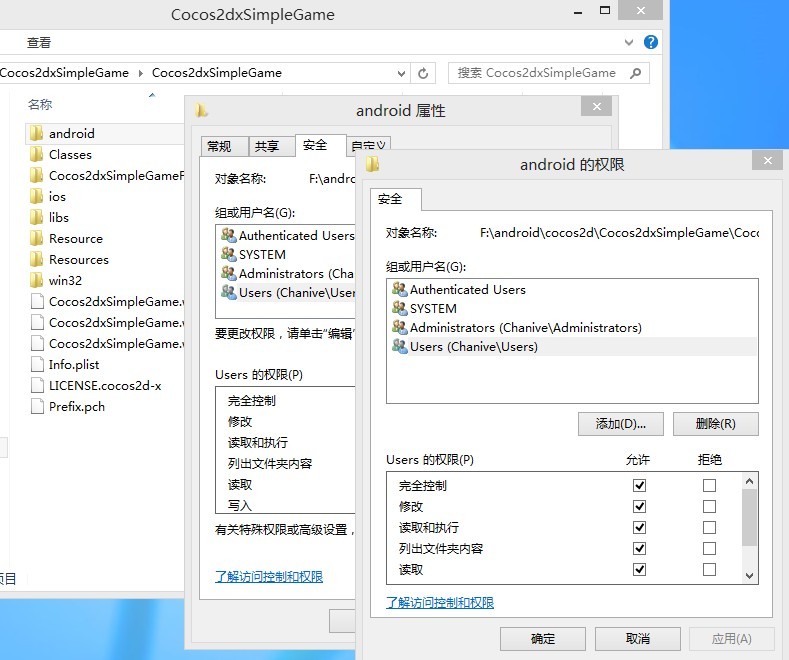Uncheck Allow for 列出文件夹内容
Viewport: 789px width, 660px height.
coord(640,548)
